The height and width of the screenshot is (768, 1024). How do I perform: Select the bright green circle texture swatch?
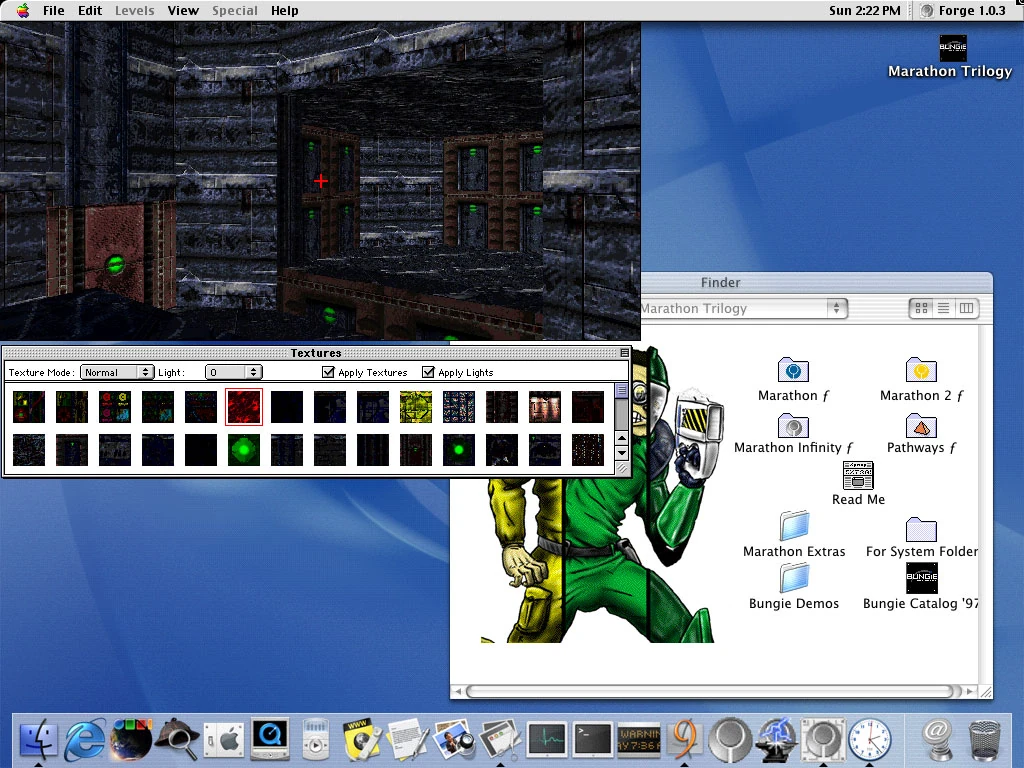pos(243,450)
